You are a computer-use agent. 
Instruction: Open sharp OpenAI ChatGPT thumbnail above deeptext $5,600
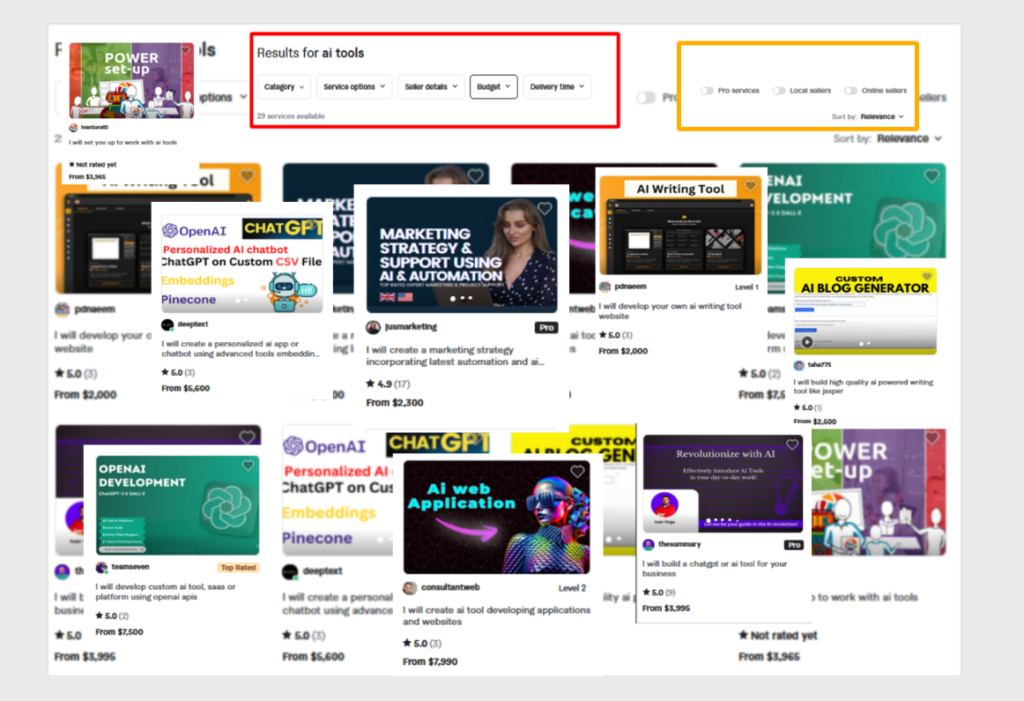242,263
